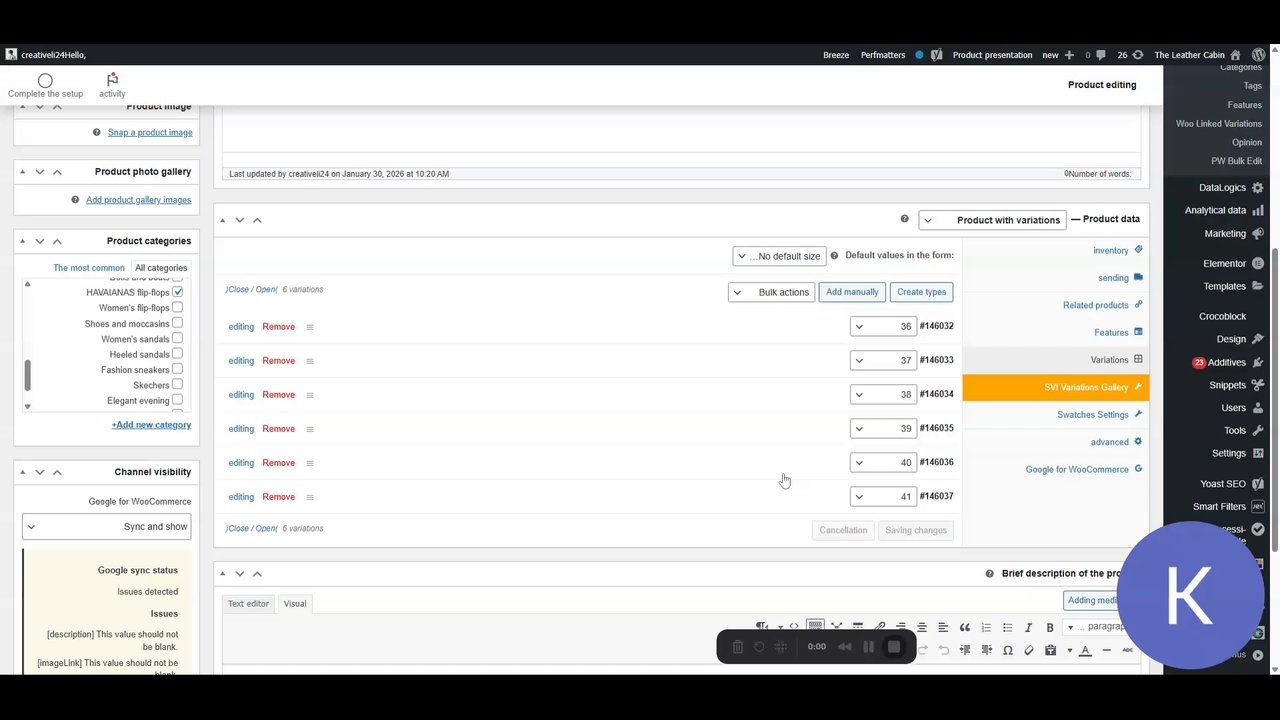The width and height of the screenshot is (1280, 720).
Task: Open Elementor in the admin menu
Action: click(1224, 264)
